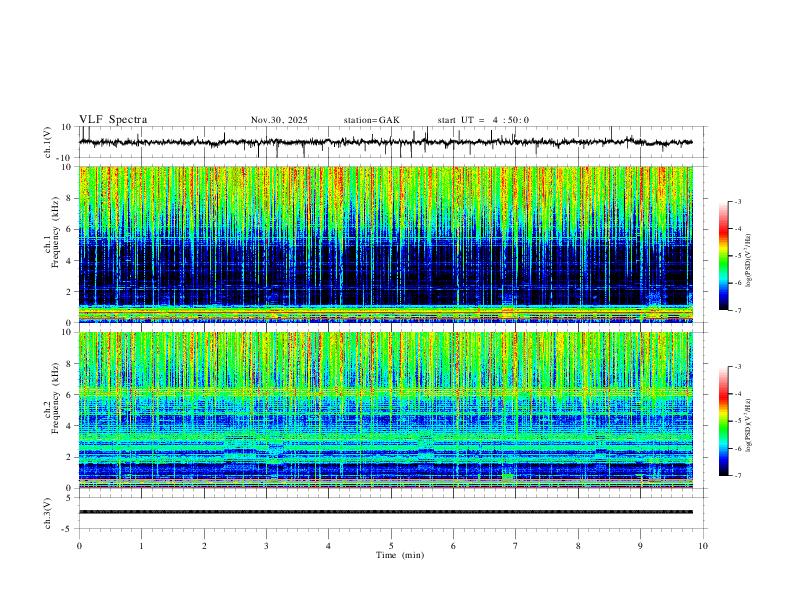792x612 pixels.
Task: Click the time-axis tick label "5"
Action: click(x=391, y=546)
